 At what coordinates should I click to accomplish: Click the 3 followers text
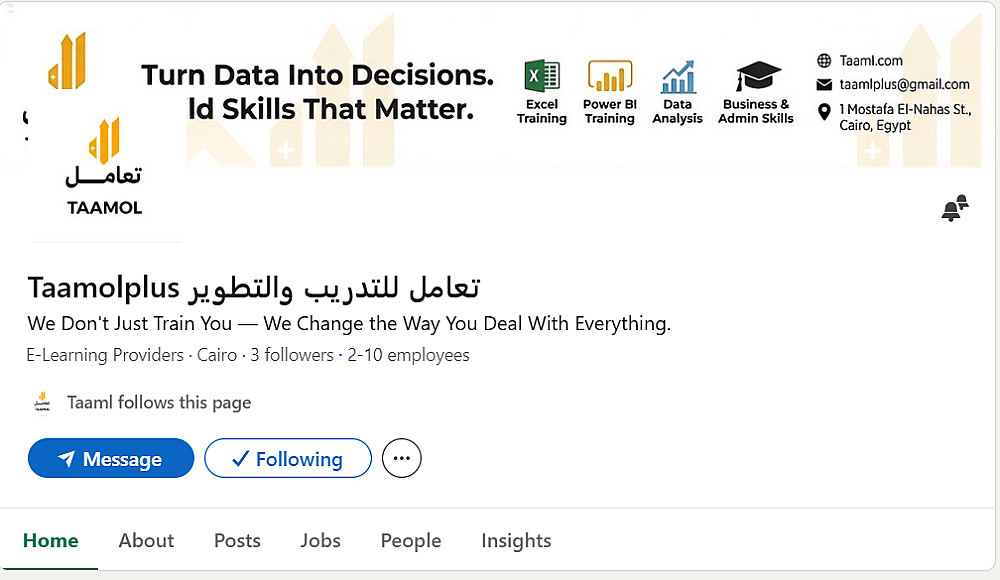292,355
